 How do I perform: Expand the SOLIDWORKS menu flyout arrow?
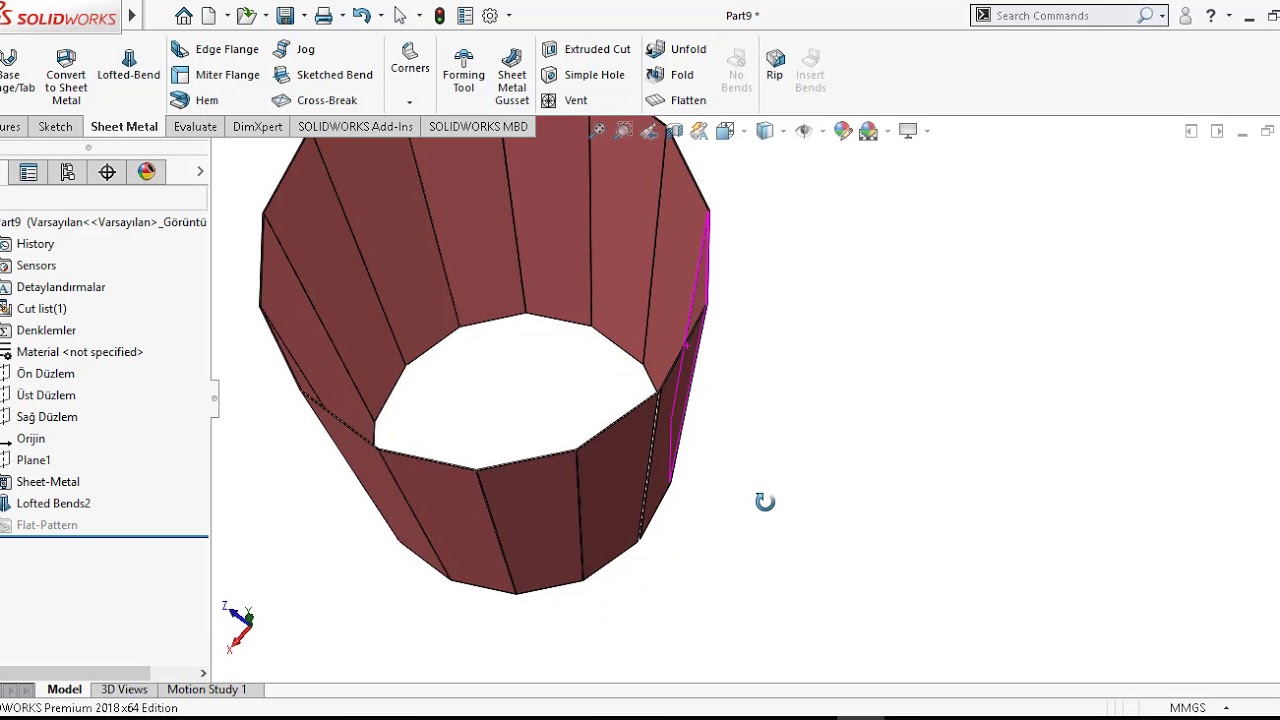[x=132, y=16]
